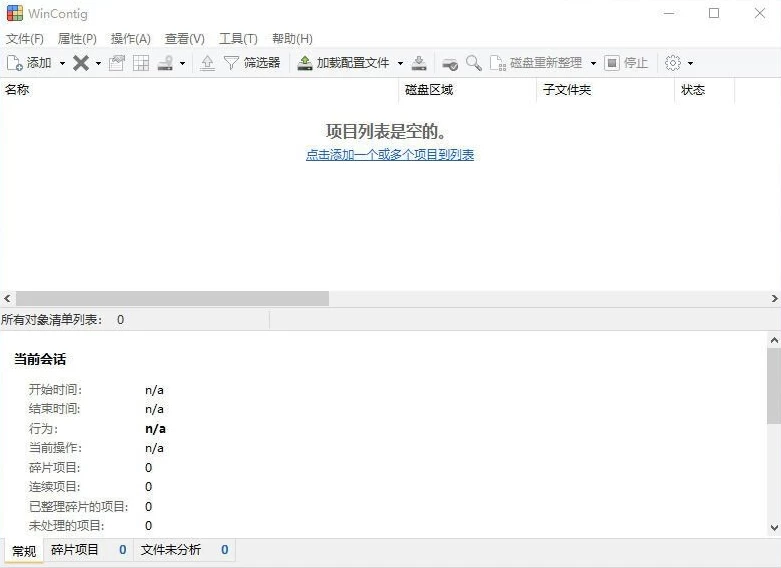The image size is (781, 568).
Task: Click the 磁盘区域 column header
Action: (x=429, y=90)
